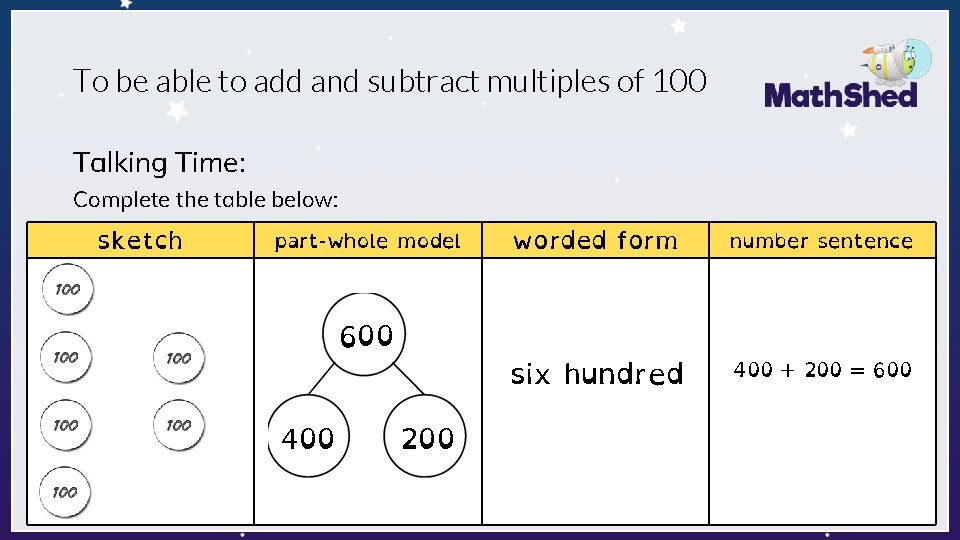Screen dimensions: 960x540
Task: Click the Complete the table below instruction
Action: (206, 200)
